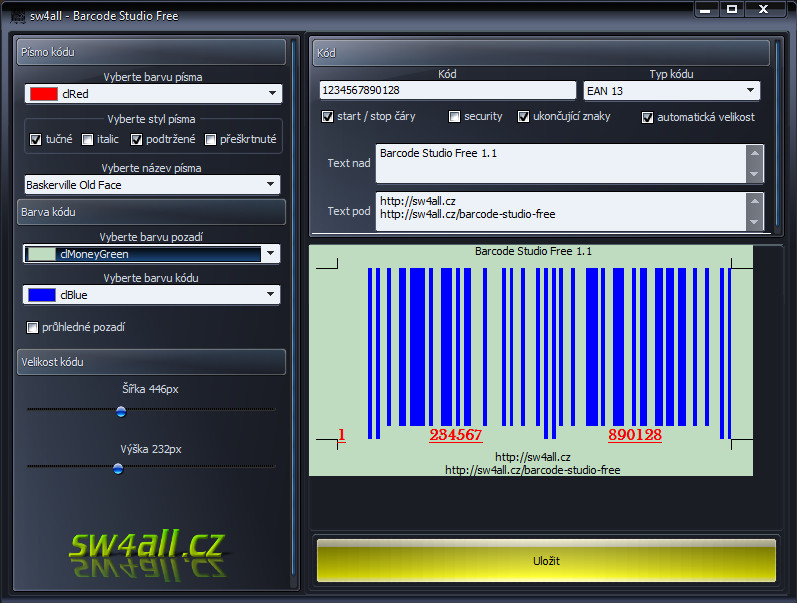Open the Typ kódu dropdown EAN 13
The height and width of the screenshot is (603, 797).
coord(671,91)
